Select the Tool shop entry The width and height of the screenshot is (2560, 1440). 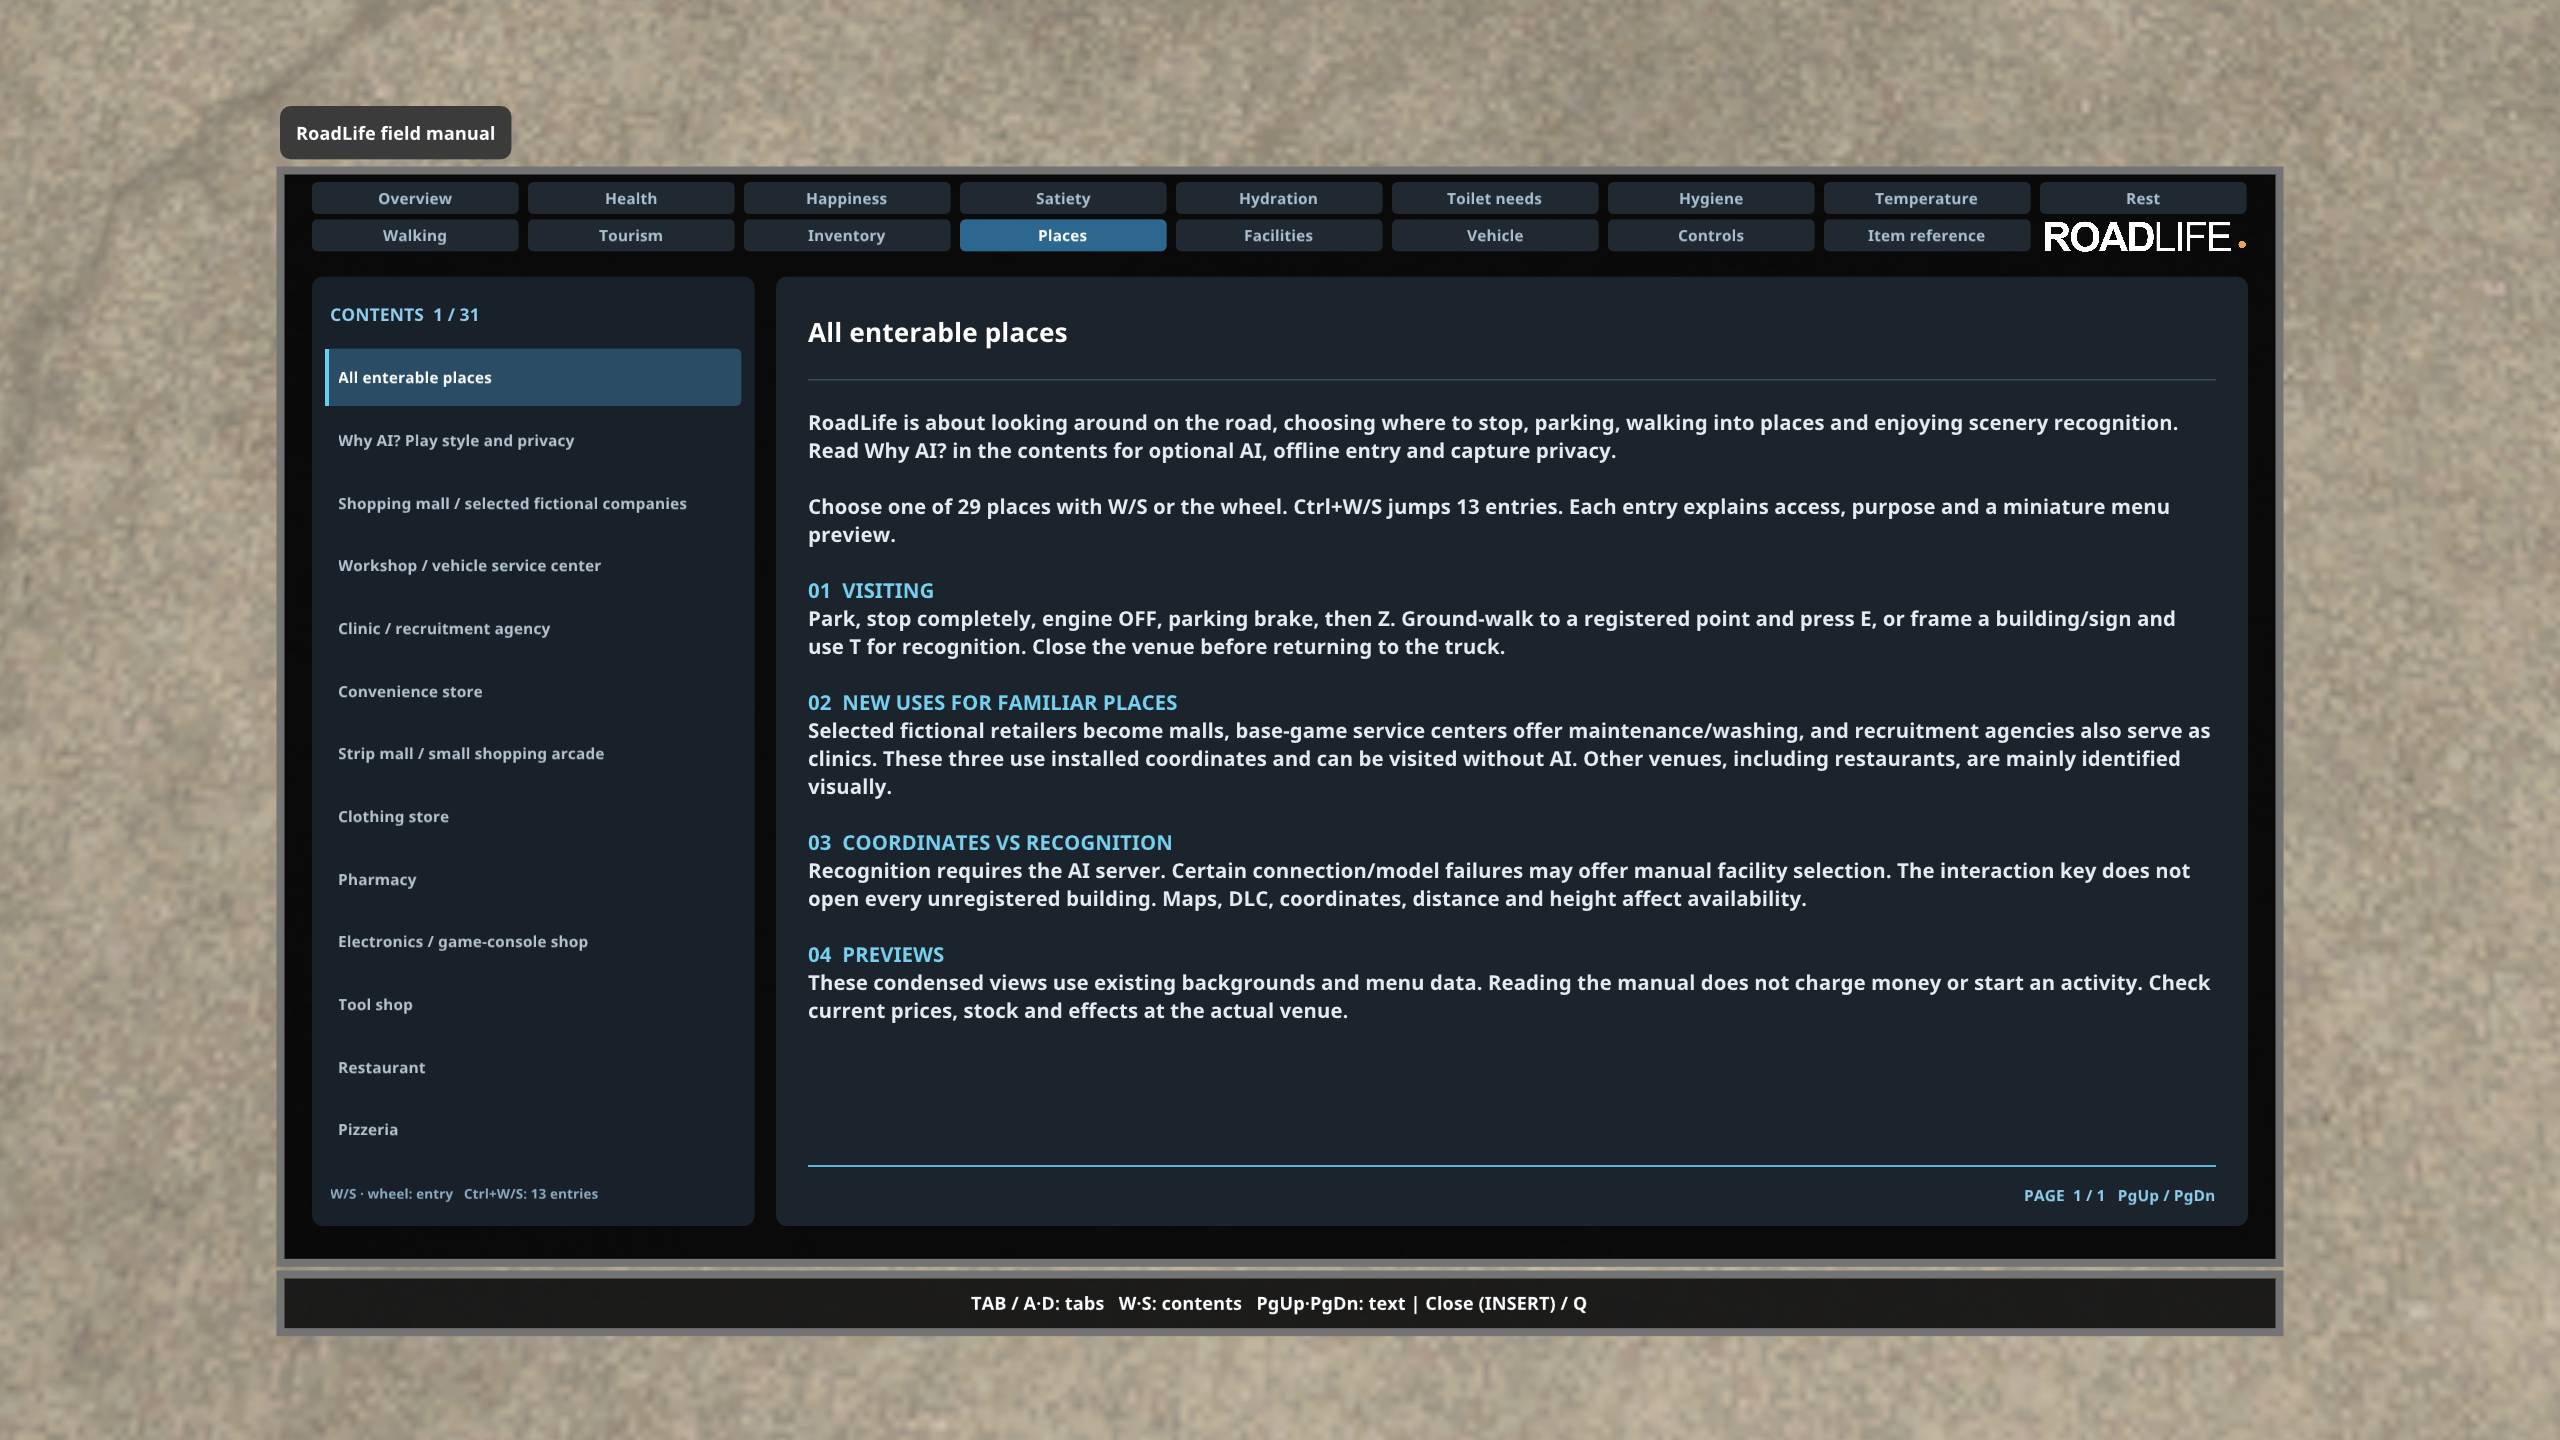click(533, 1004)
